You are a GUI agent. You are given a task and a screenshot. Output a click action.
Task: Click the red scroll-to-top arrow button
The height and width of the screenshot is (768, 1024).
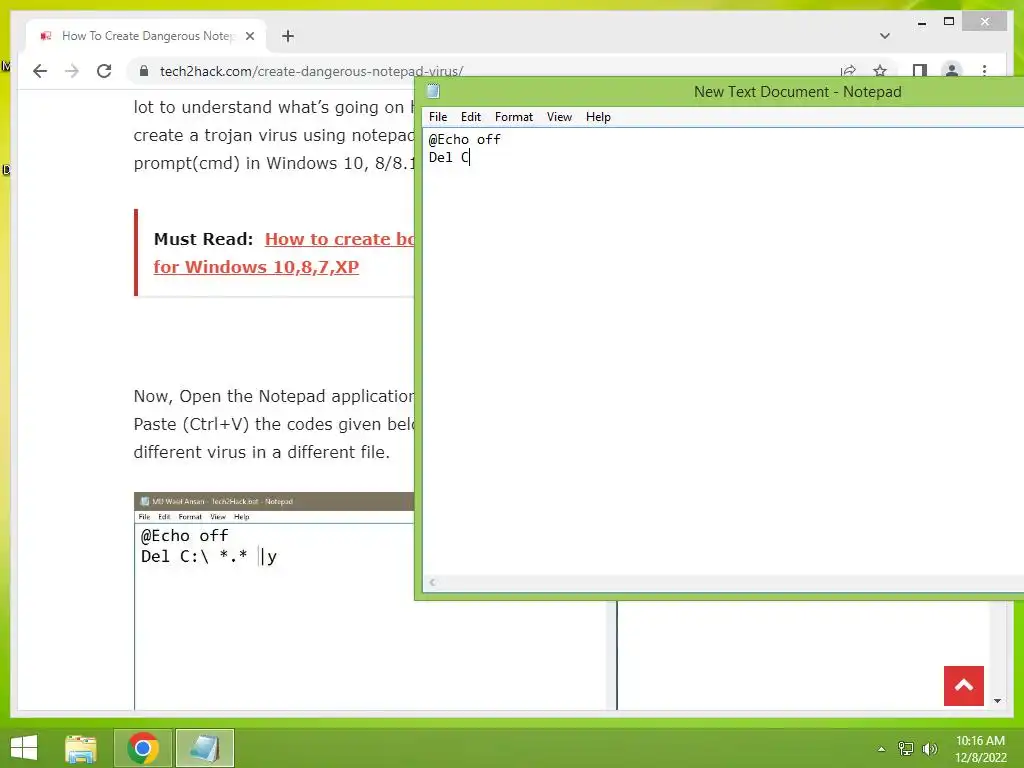pyautogui.click(x=963, y=686)
